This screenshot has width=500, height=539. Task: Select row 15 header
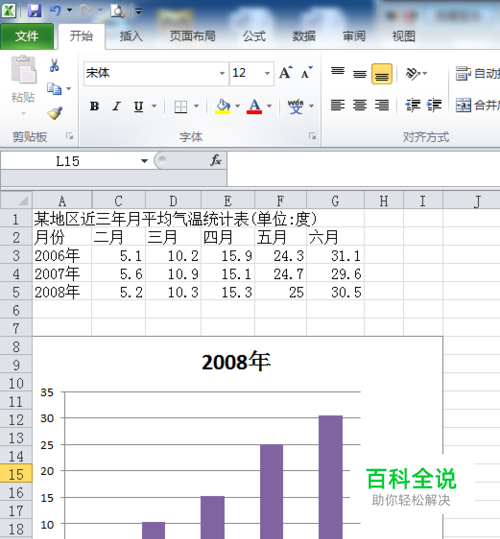[x=16, y=474]
